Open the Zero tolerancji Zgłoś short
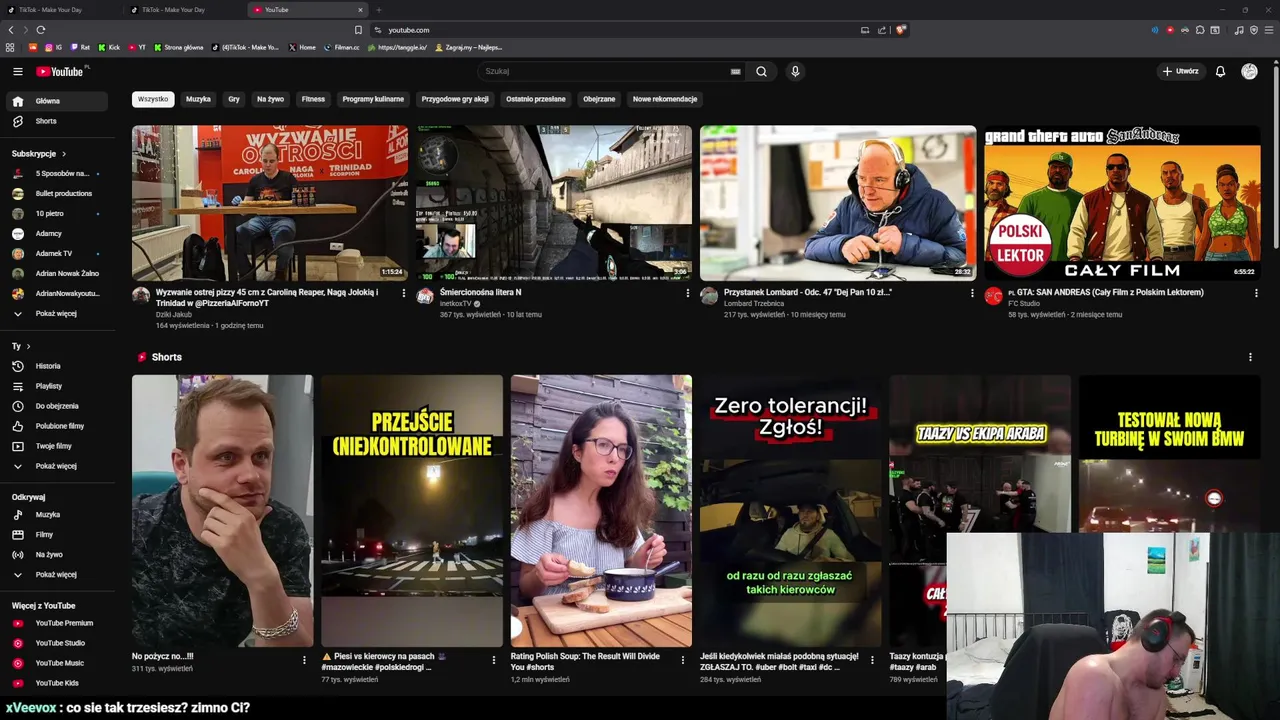 pos(790,511)
